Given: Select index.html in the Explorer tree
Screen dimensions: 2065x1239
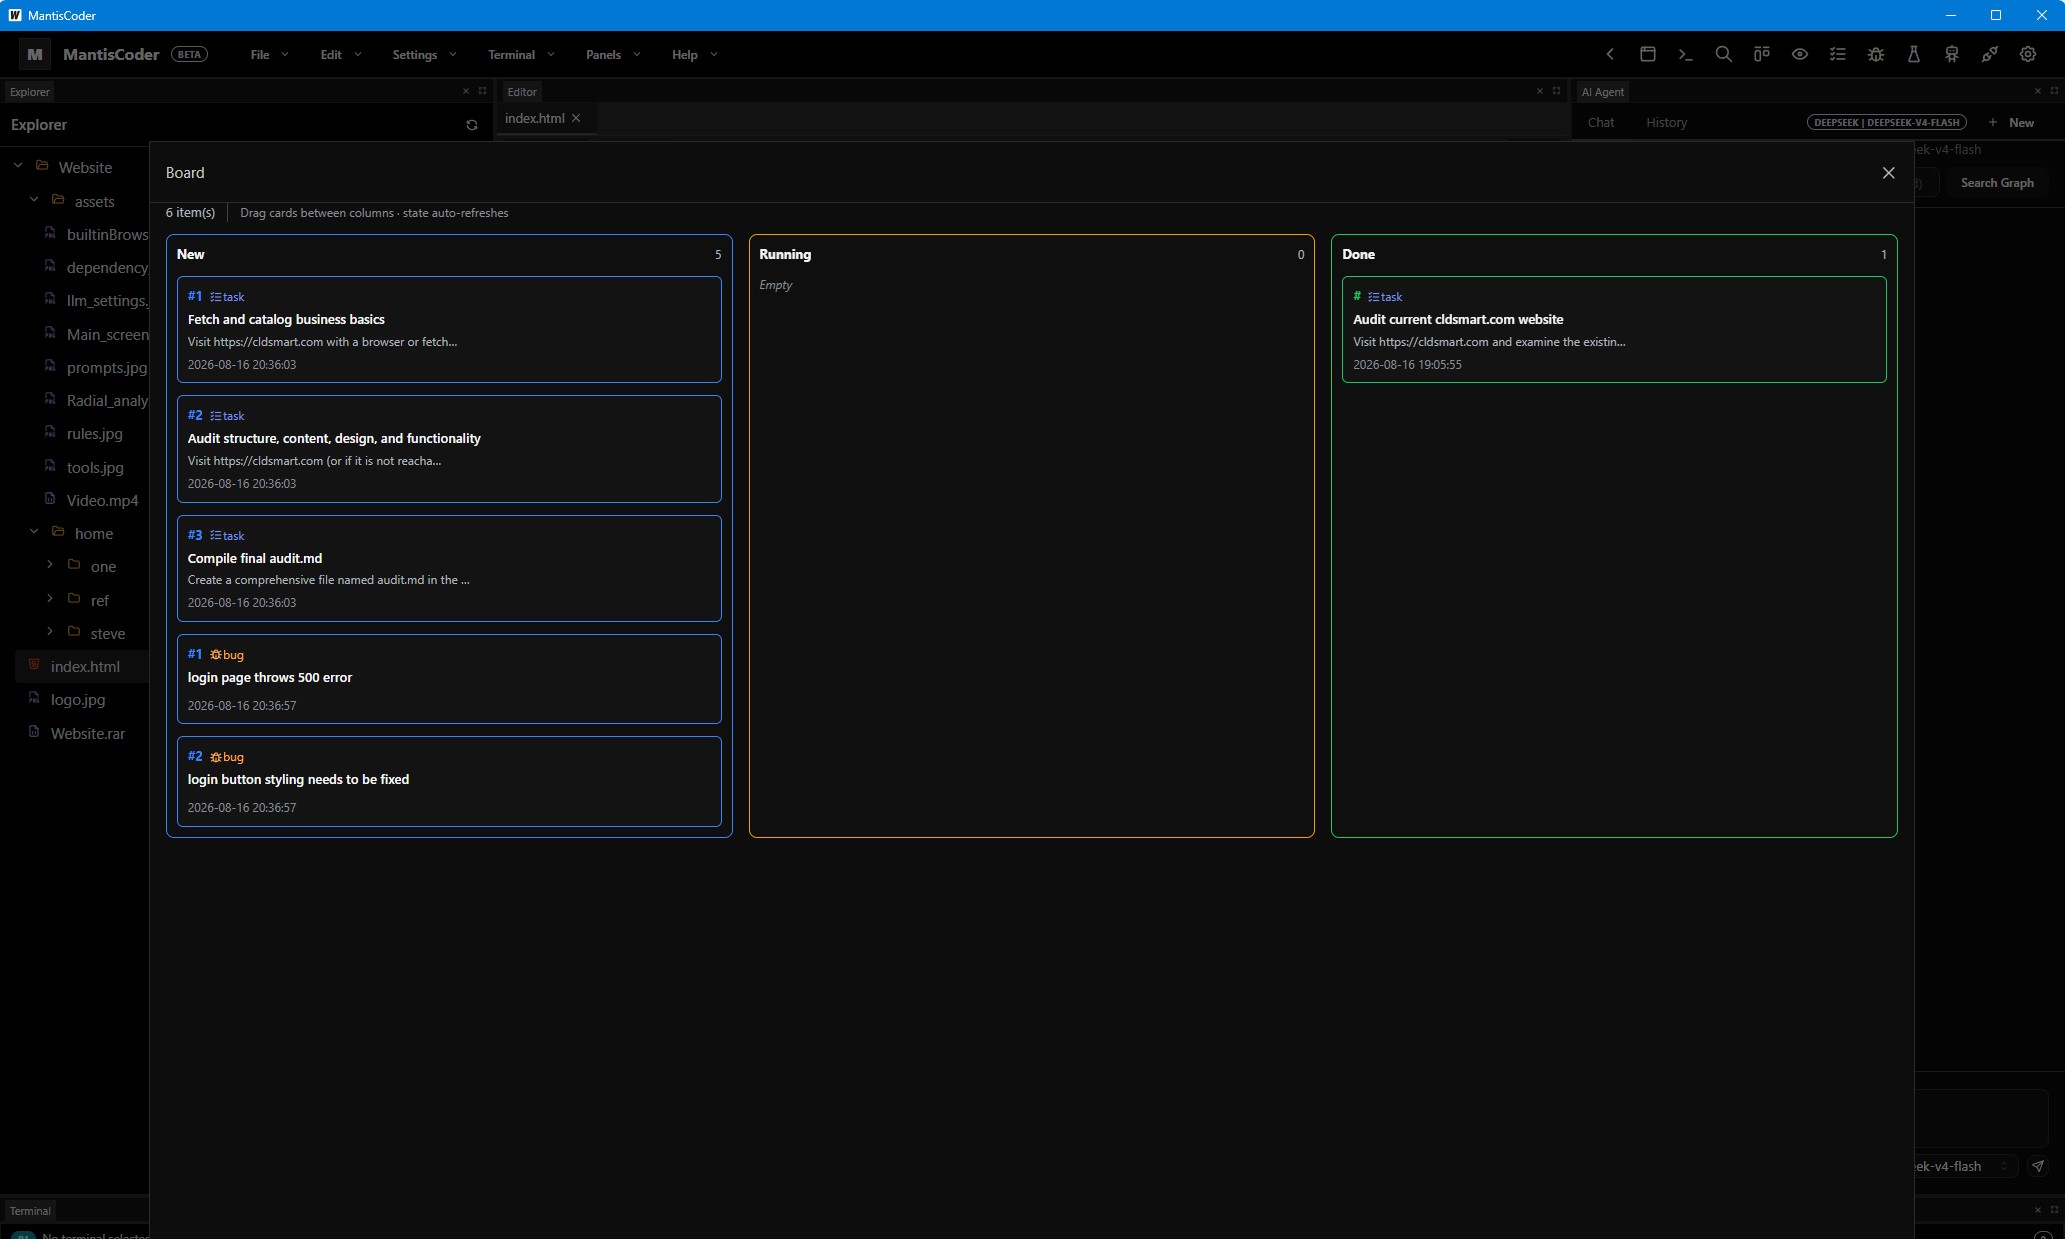Looking at the screenshot, I should click(x=82, y=666).
